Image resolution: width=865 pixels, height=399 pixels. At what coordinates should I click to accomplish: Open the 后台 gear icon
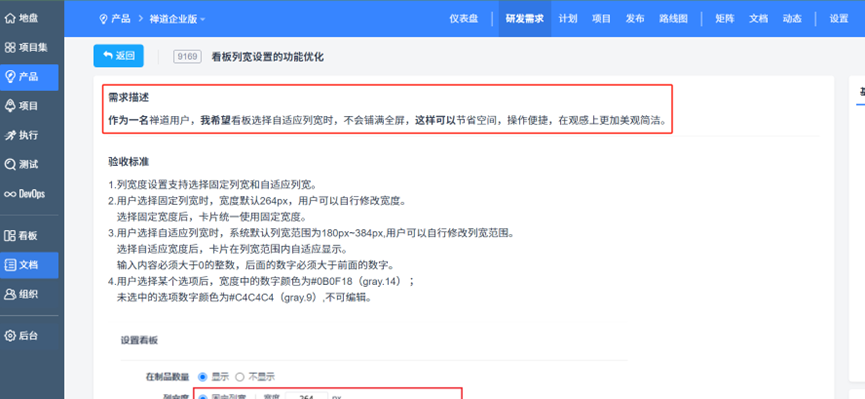pyautogui.click(x=10, y=336)
